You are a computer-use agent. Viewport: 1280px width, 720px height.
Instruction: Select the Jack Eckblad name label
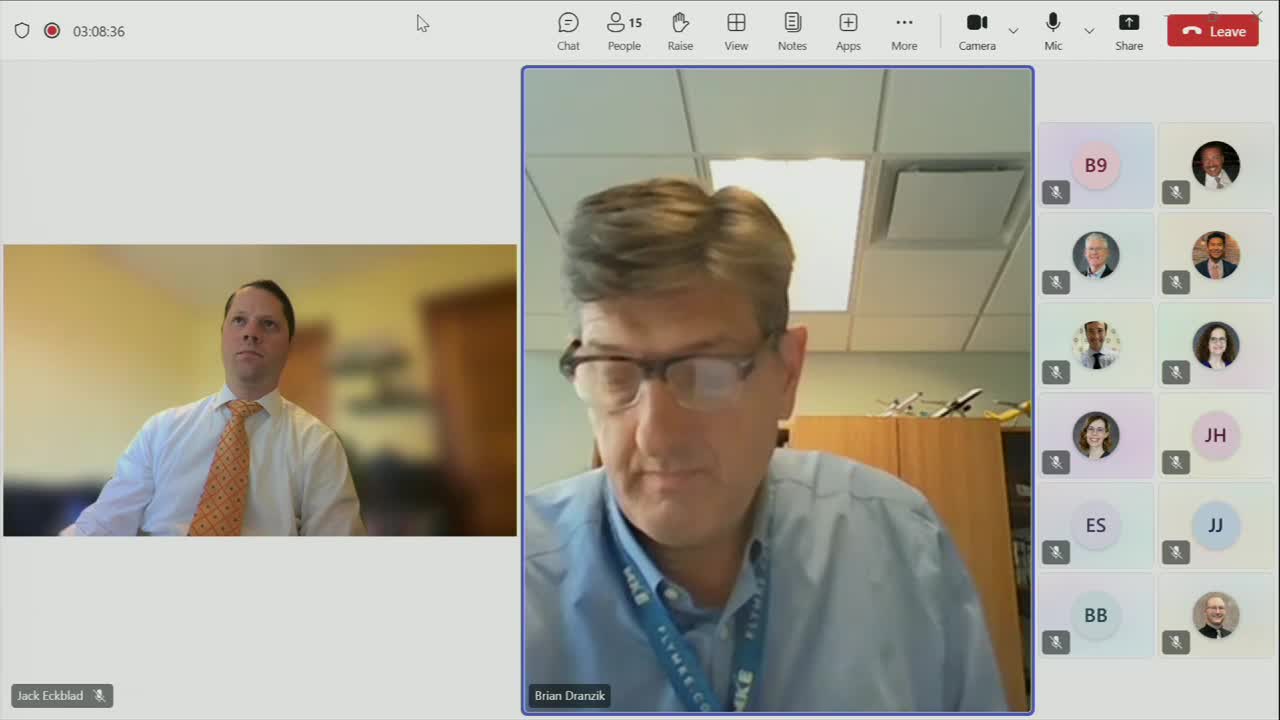50,696
